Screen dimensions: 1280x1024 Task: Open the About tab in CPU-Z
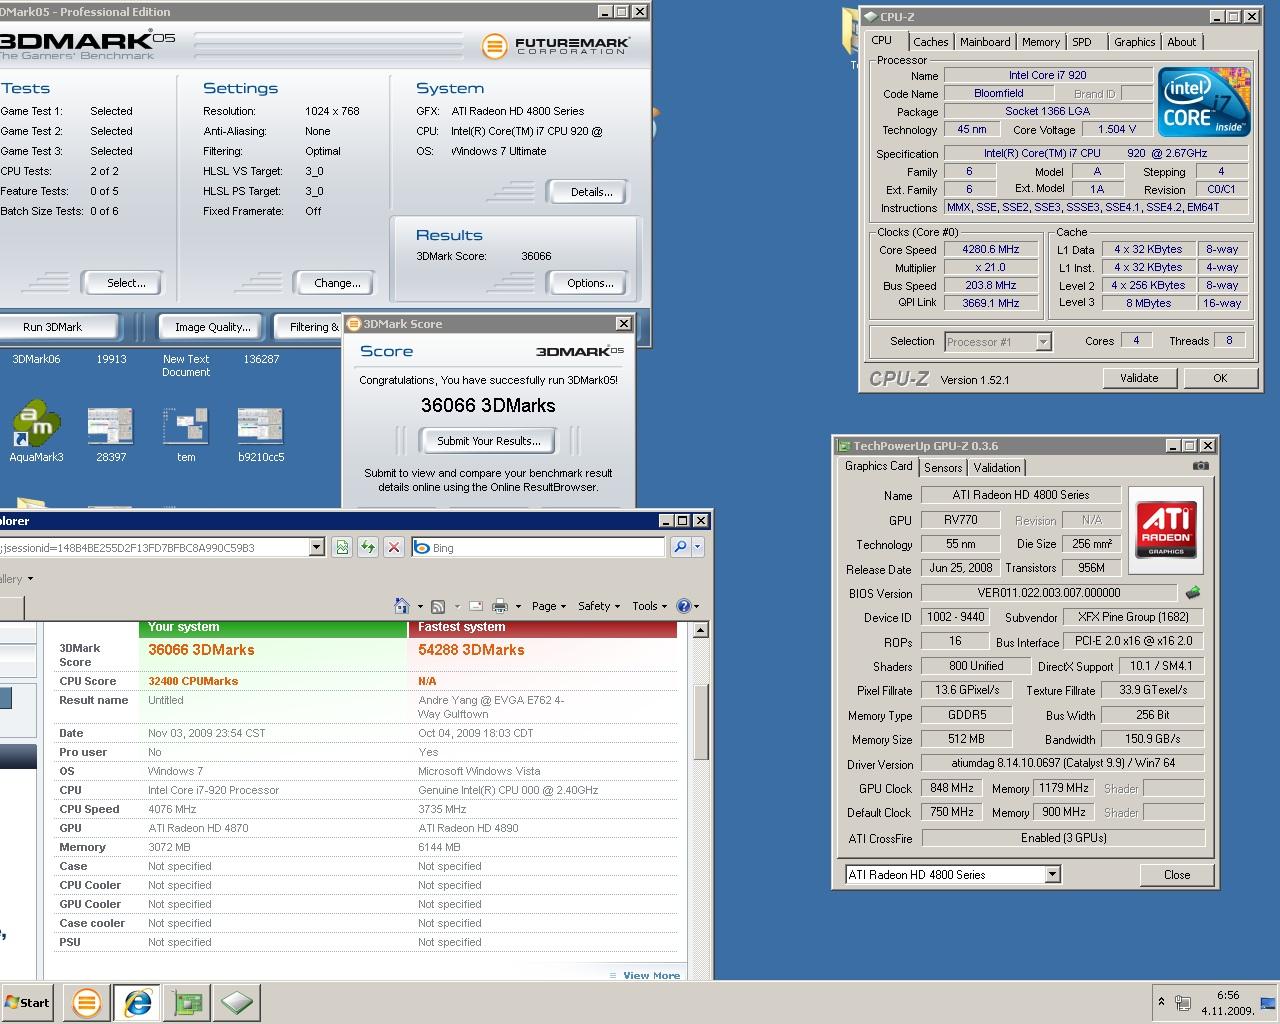[1181, 42]
